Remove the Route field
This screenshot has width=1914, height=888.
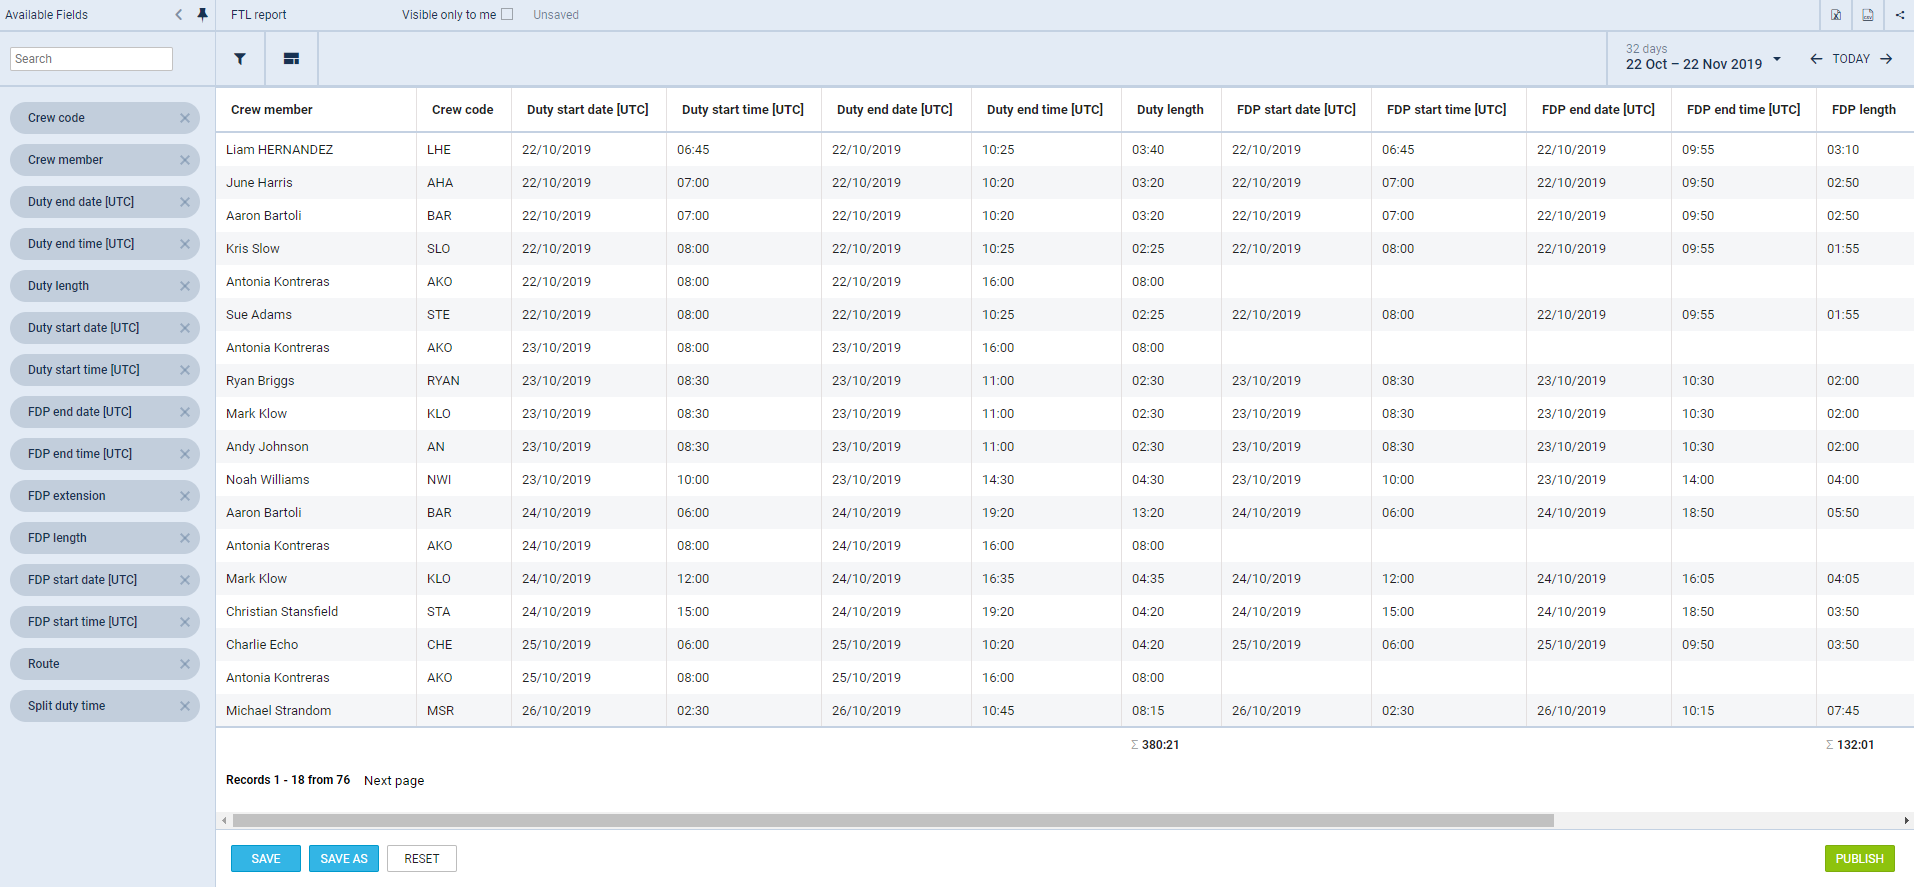pos(184,664)
